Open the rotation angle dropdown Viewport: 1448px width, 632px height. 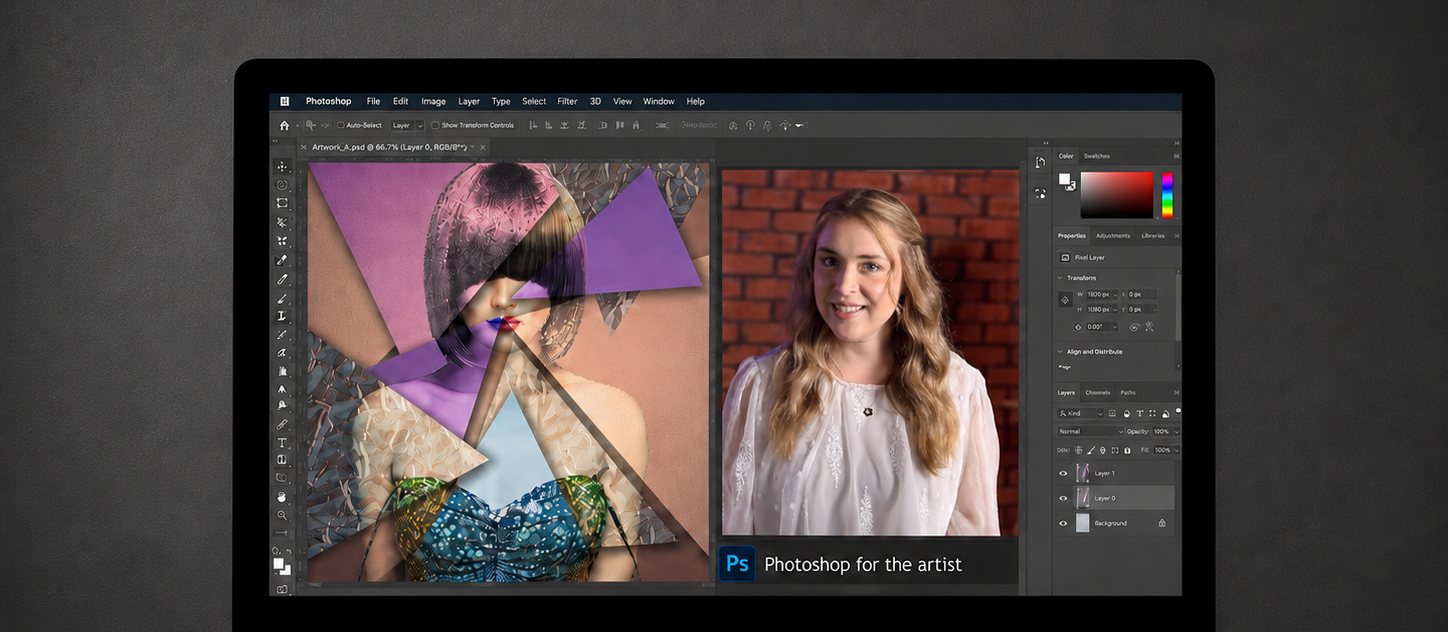[x=1113, y=327]
